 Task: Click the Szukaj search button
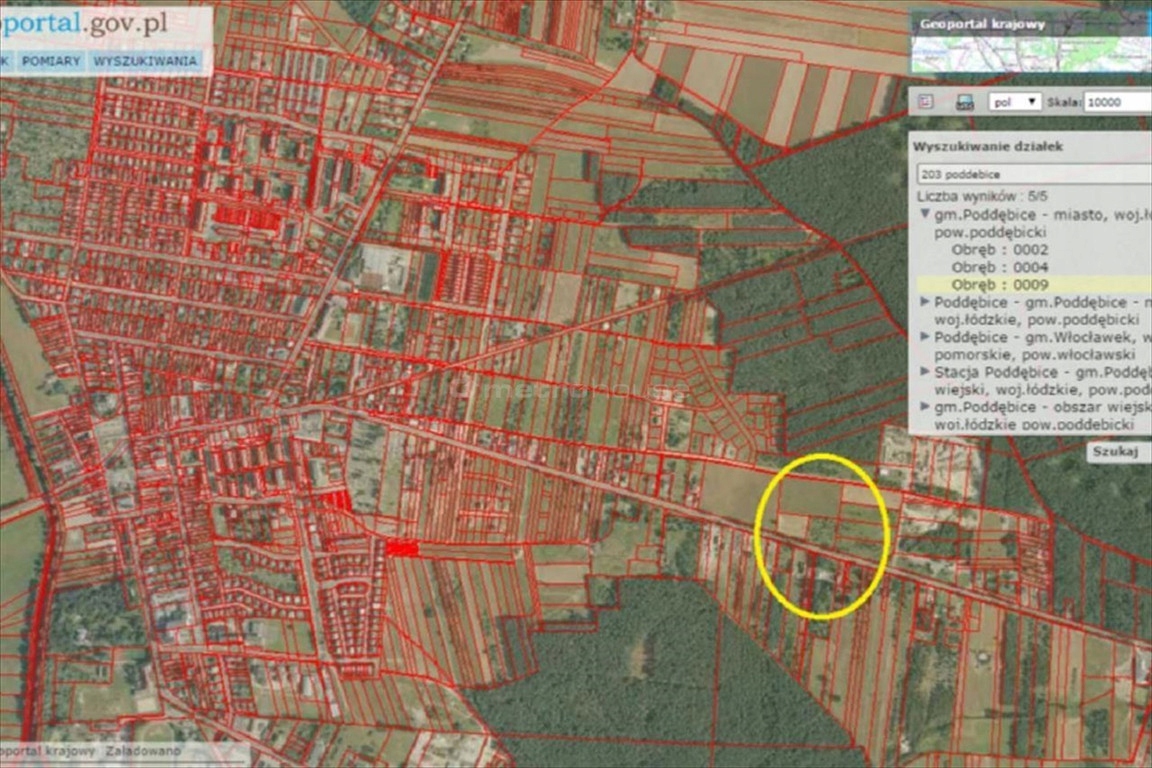tap(1115, 451)
